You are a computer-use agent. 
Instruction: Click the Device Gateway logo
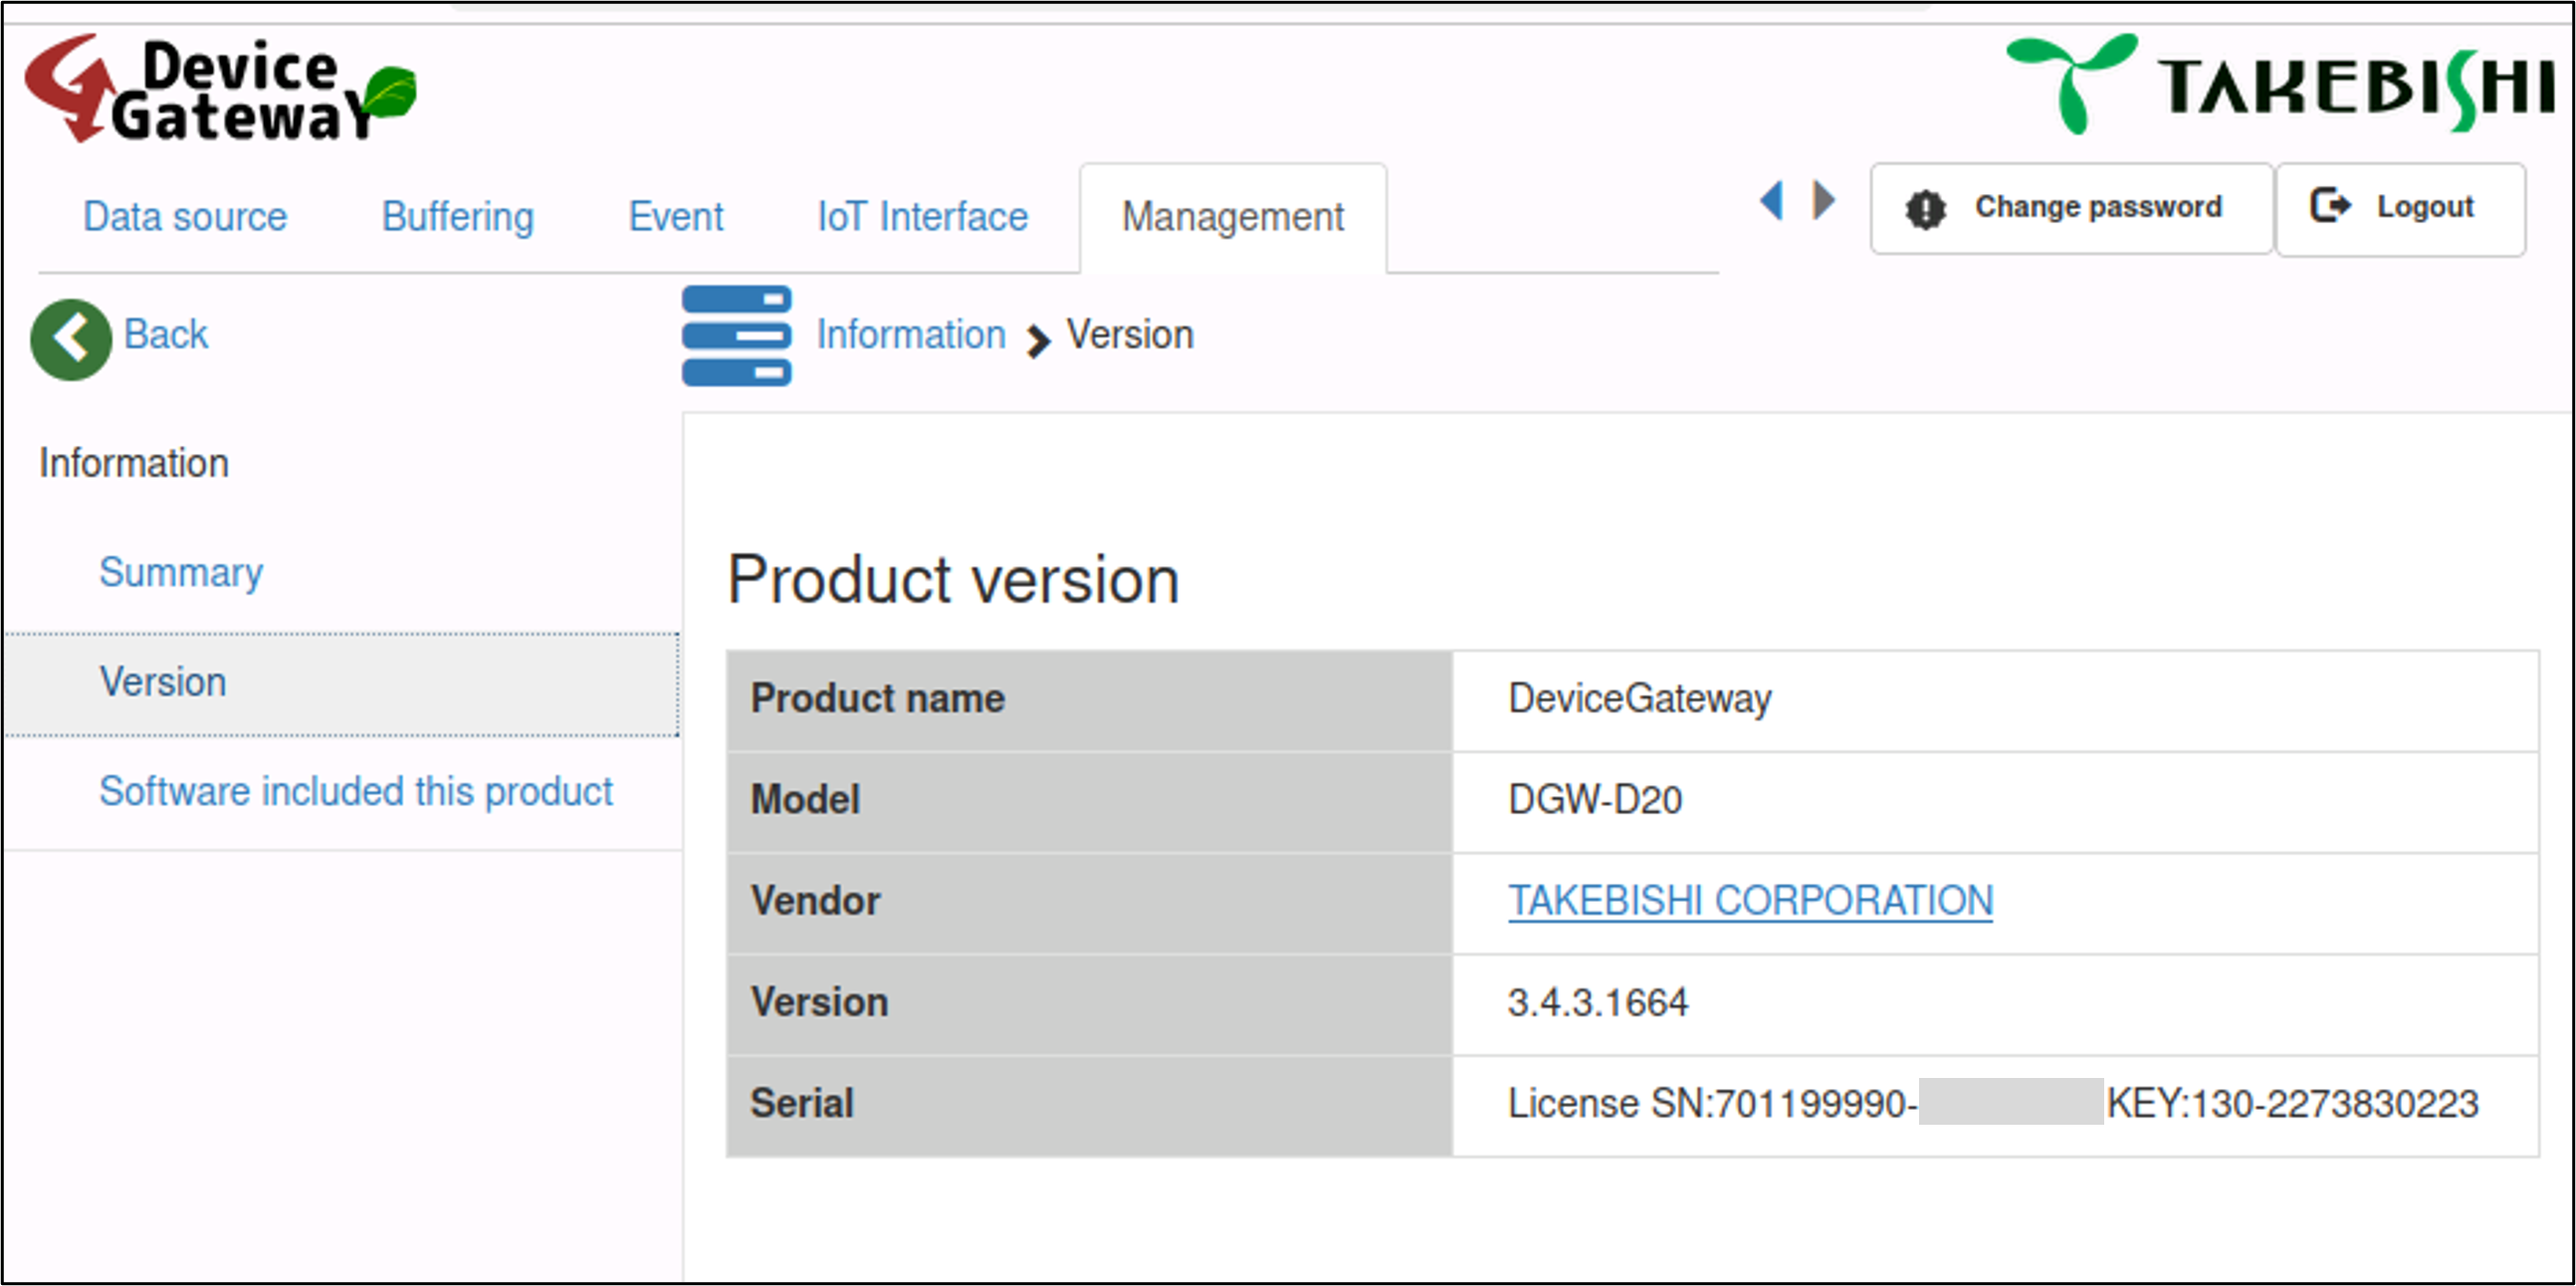point(220,90)
